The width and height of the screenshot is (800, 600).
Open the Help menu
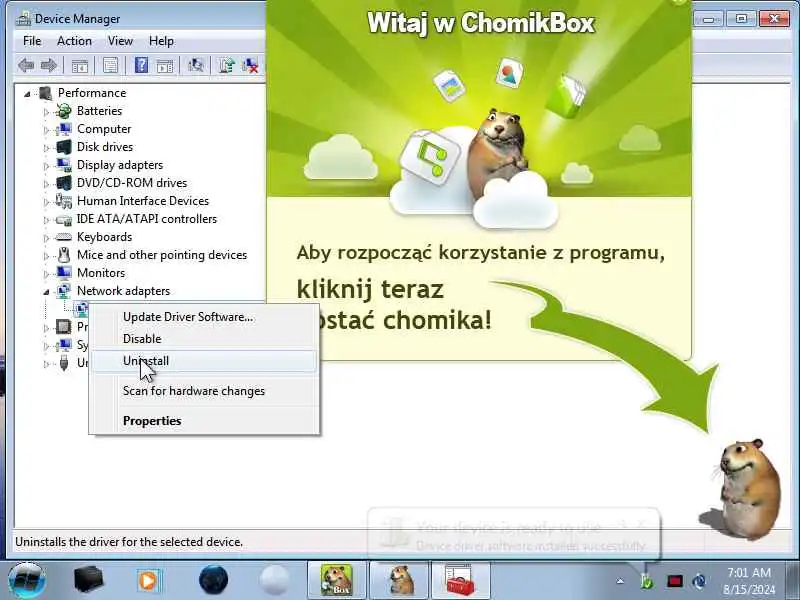tap(161, 41)
